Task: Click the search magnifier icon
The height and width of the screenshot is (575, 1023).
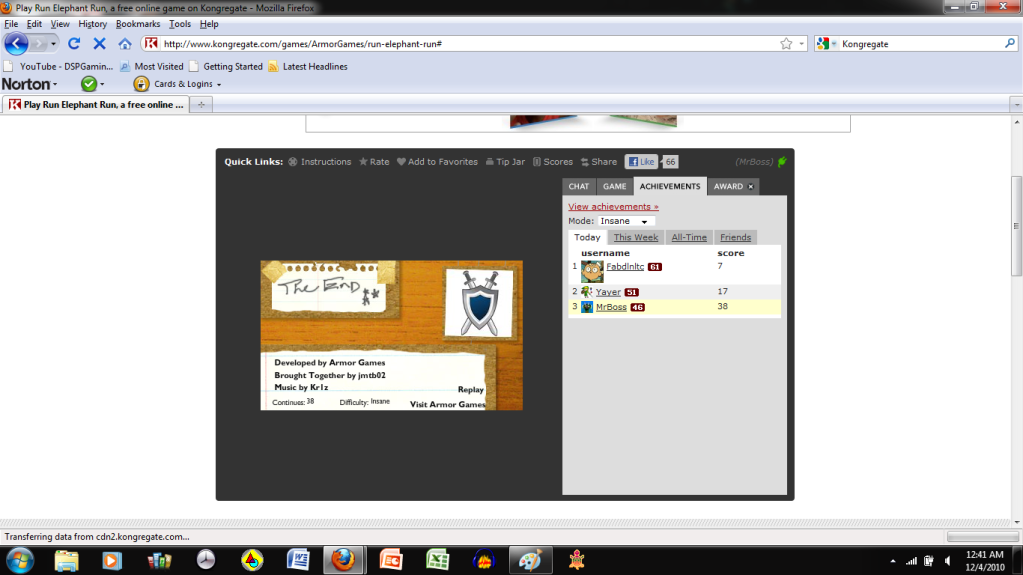Action: tap(1010, 44)
